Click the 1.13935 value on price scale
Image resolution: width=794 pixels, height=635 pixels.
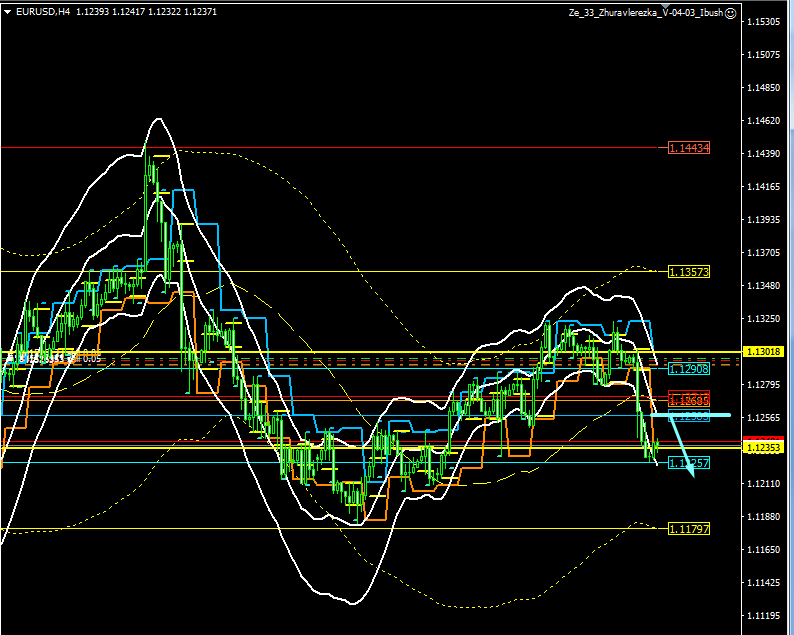click(x=764, y=220)
